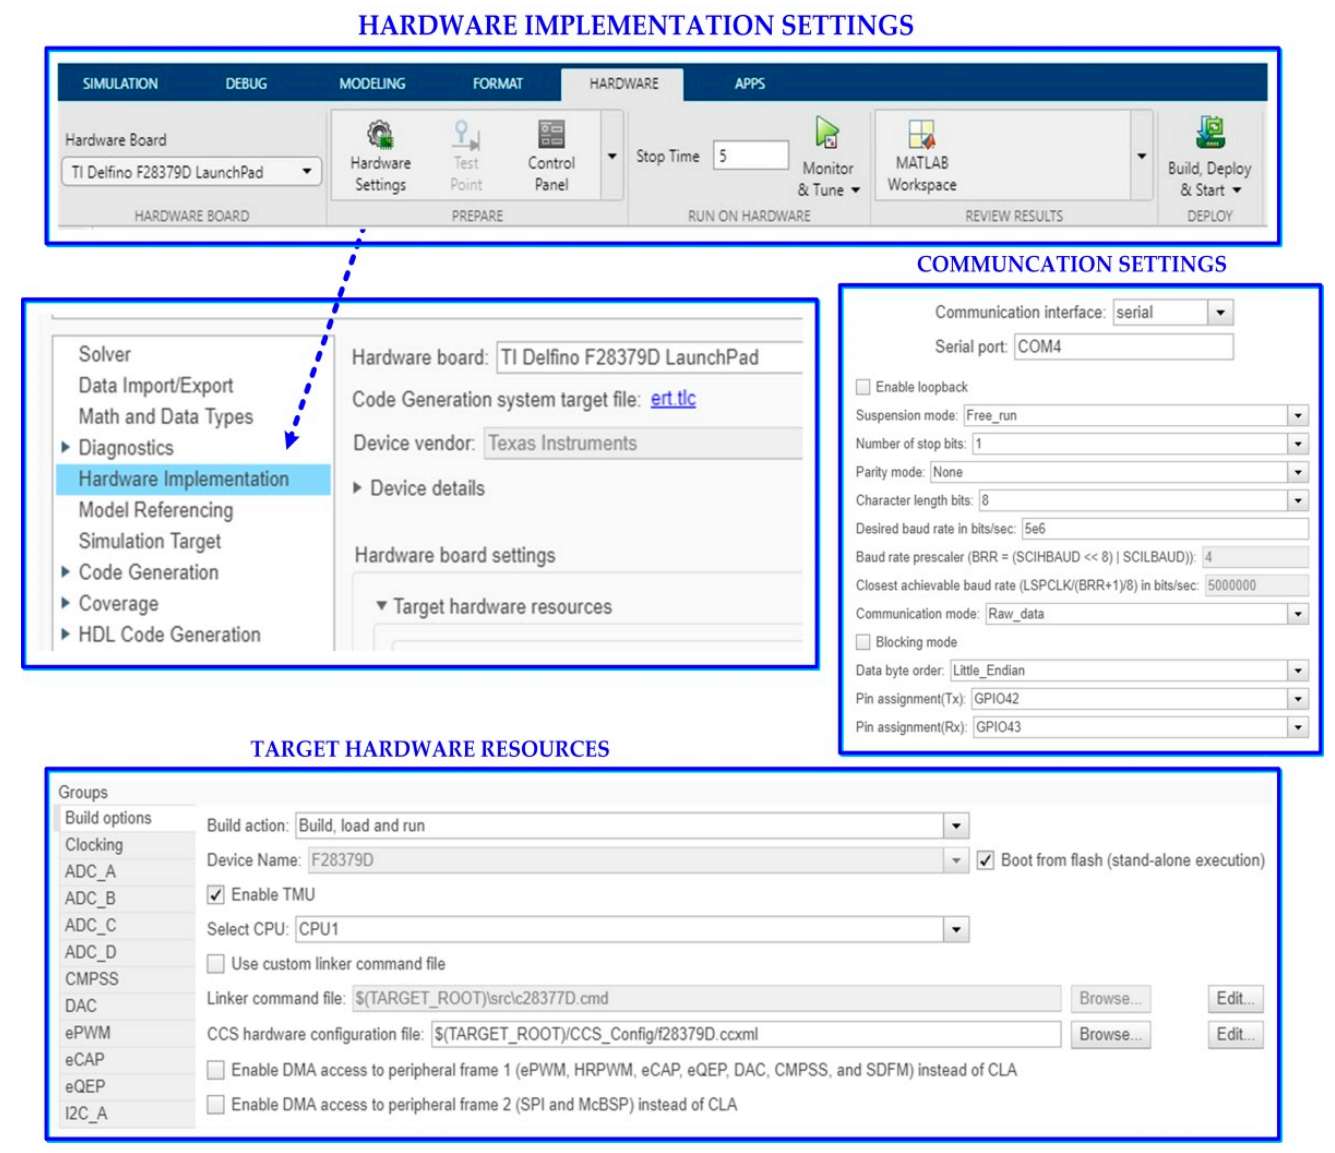Open the Modeling tab
The width and height of the screenshot is (1335, 1153).
372,84
